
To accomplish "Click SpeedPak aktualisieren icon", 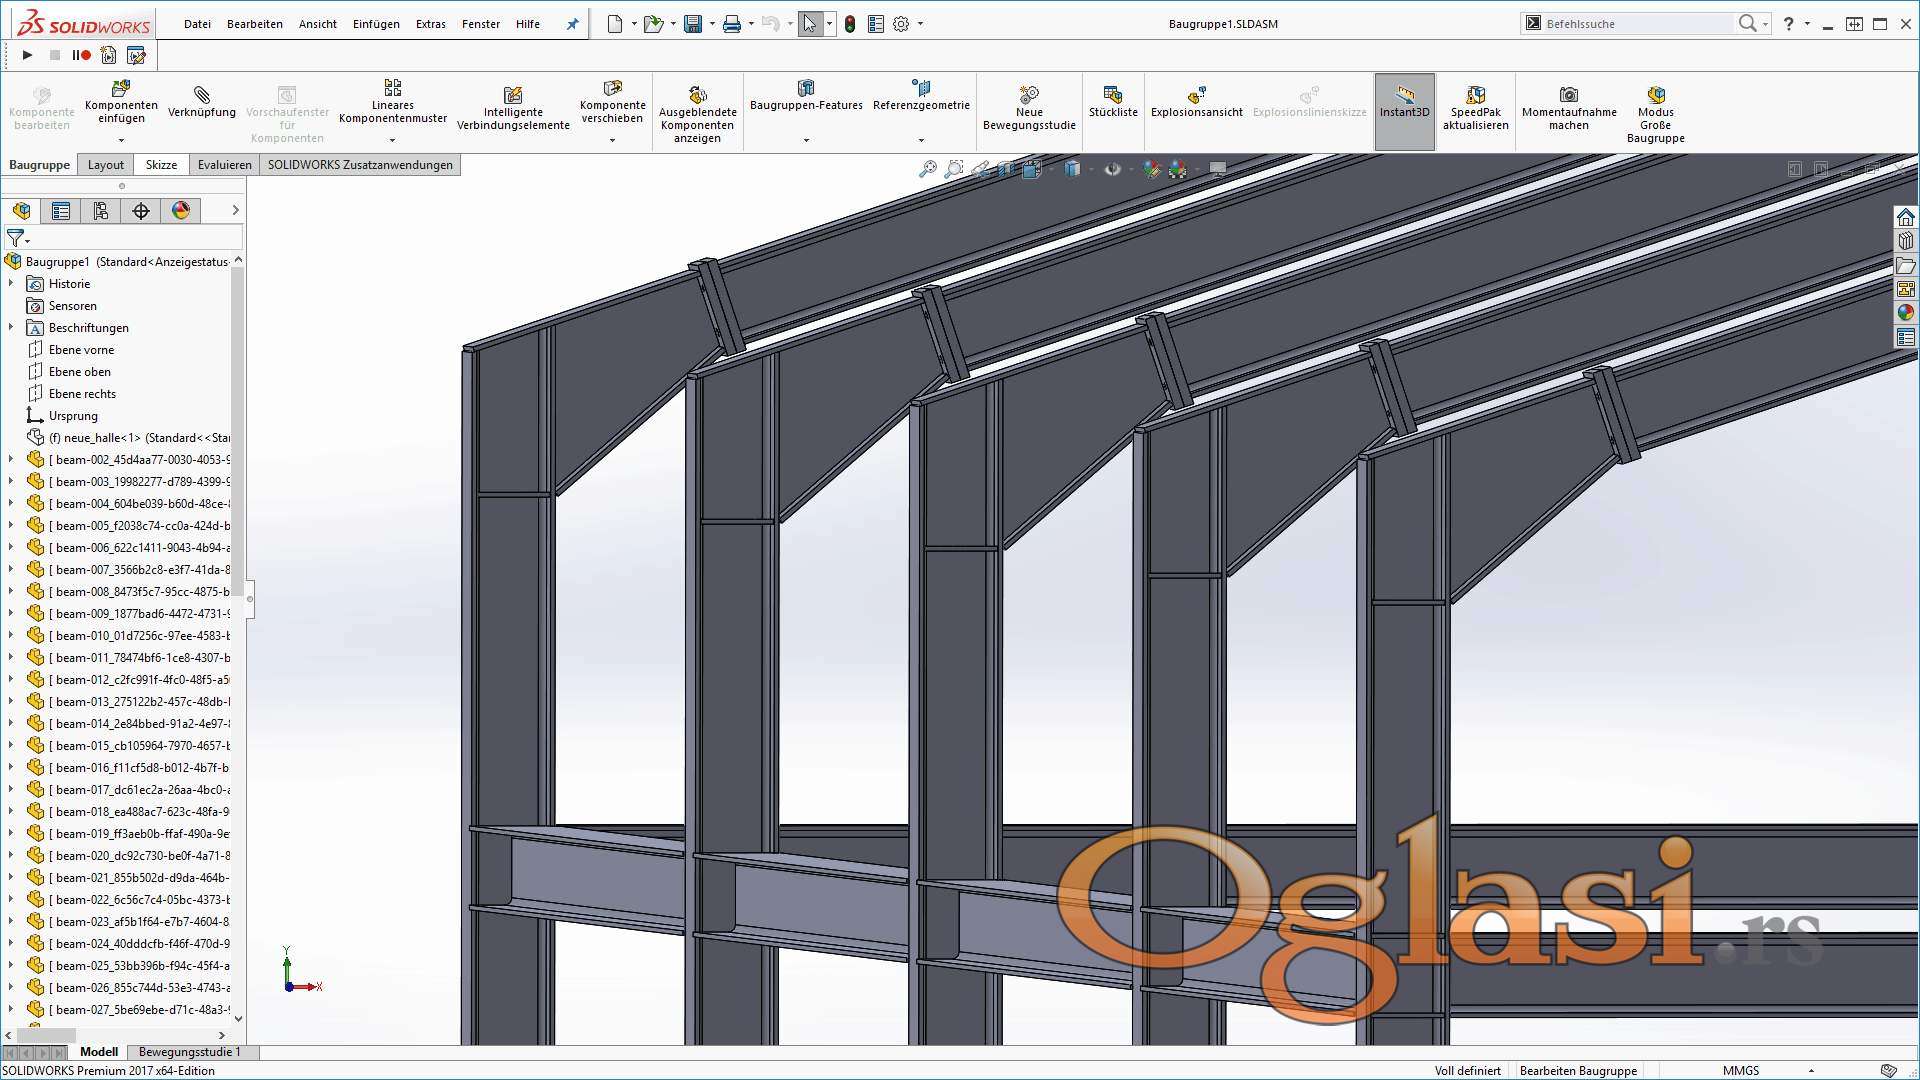I will click(1475, 95).
